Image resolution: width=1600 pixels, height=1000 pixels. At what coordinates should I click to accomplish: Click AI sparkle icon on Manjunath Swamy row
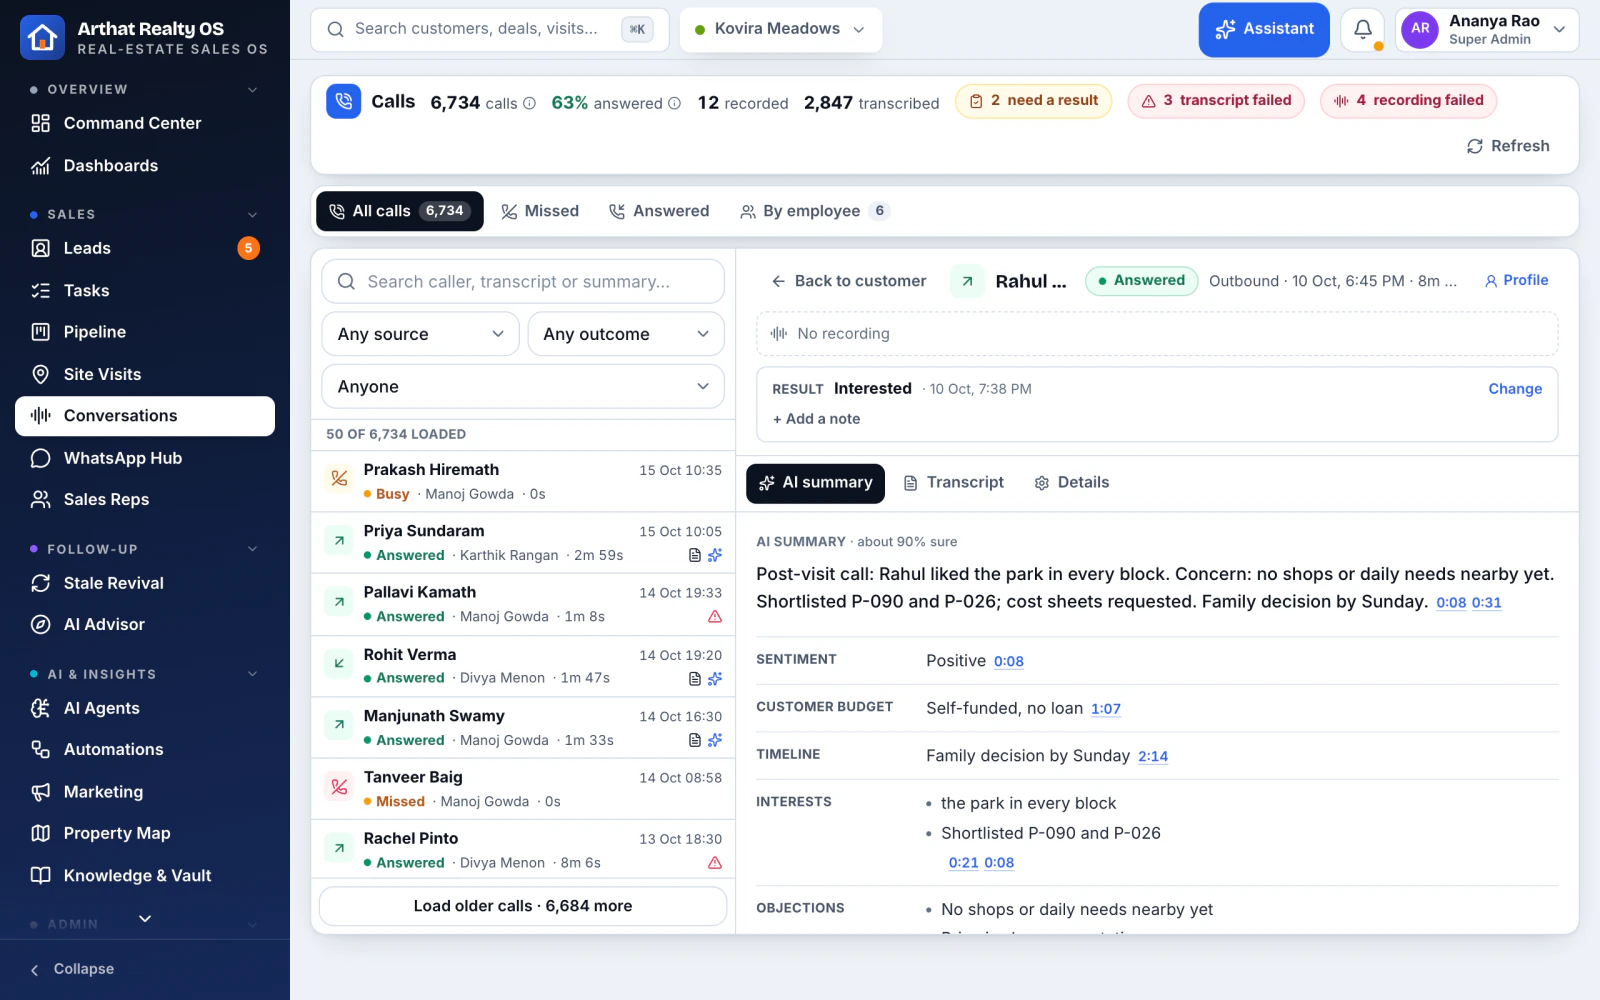click(715, 740)
